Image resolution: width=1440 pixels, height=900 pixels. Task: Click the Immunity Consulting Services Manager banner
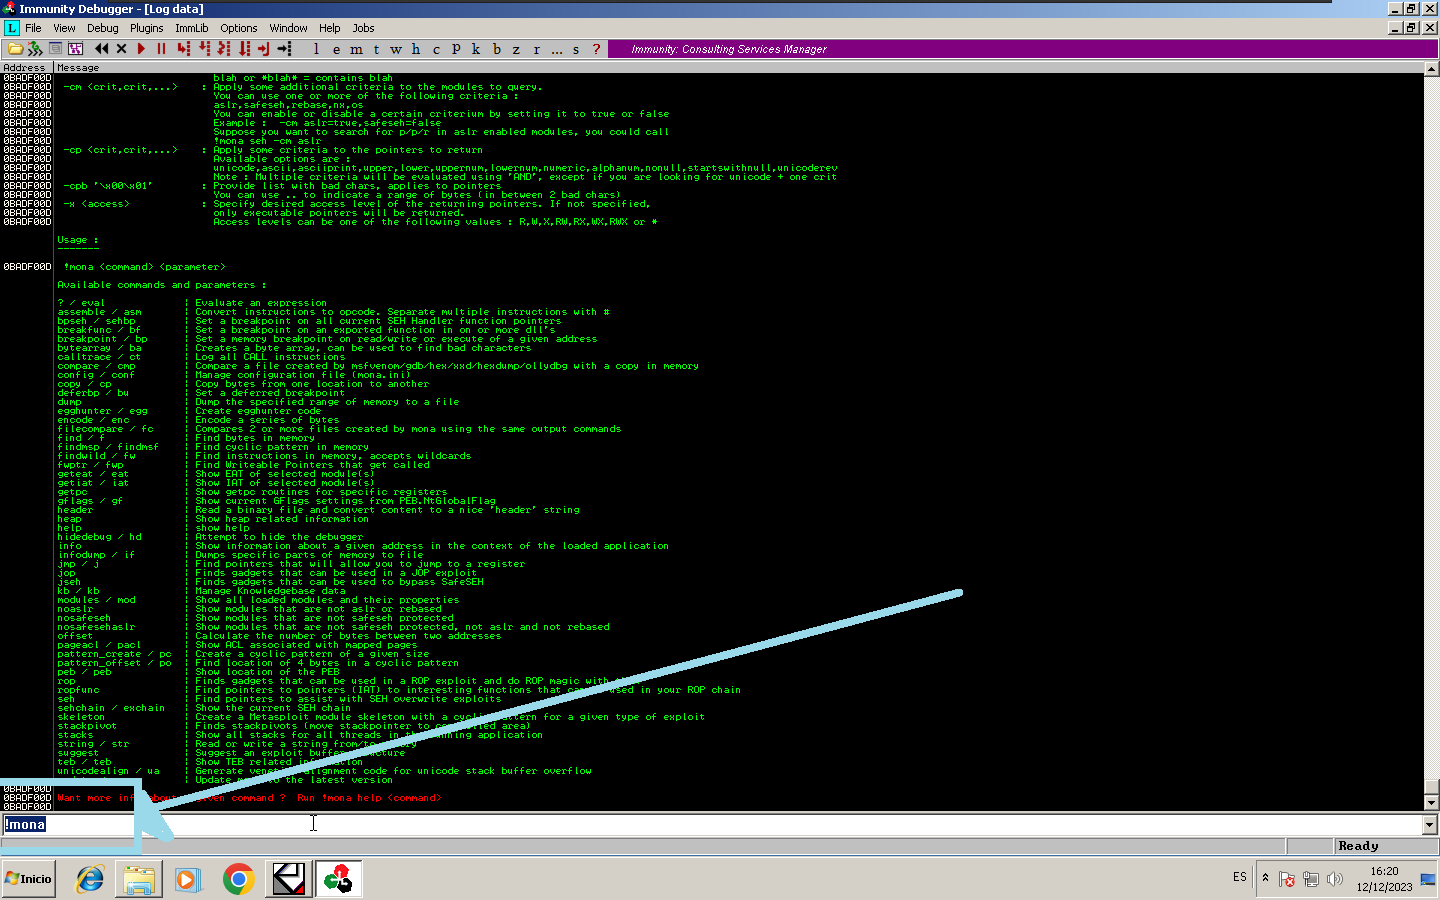1021,49
